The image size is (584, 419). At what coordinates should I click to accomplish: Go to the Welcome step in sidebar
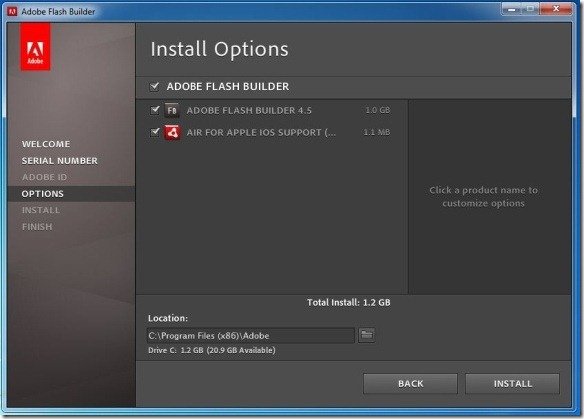click(x=46, y=144)
